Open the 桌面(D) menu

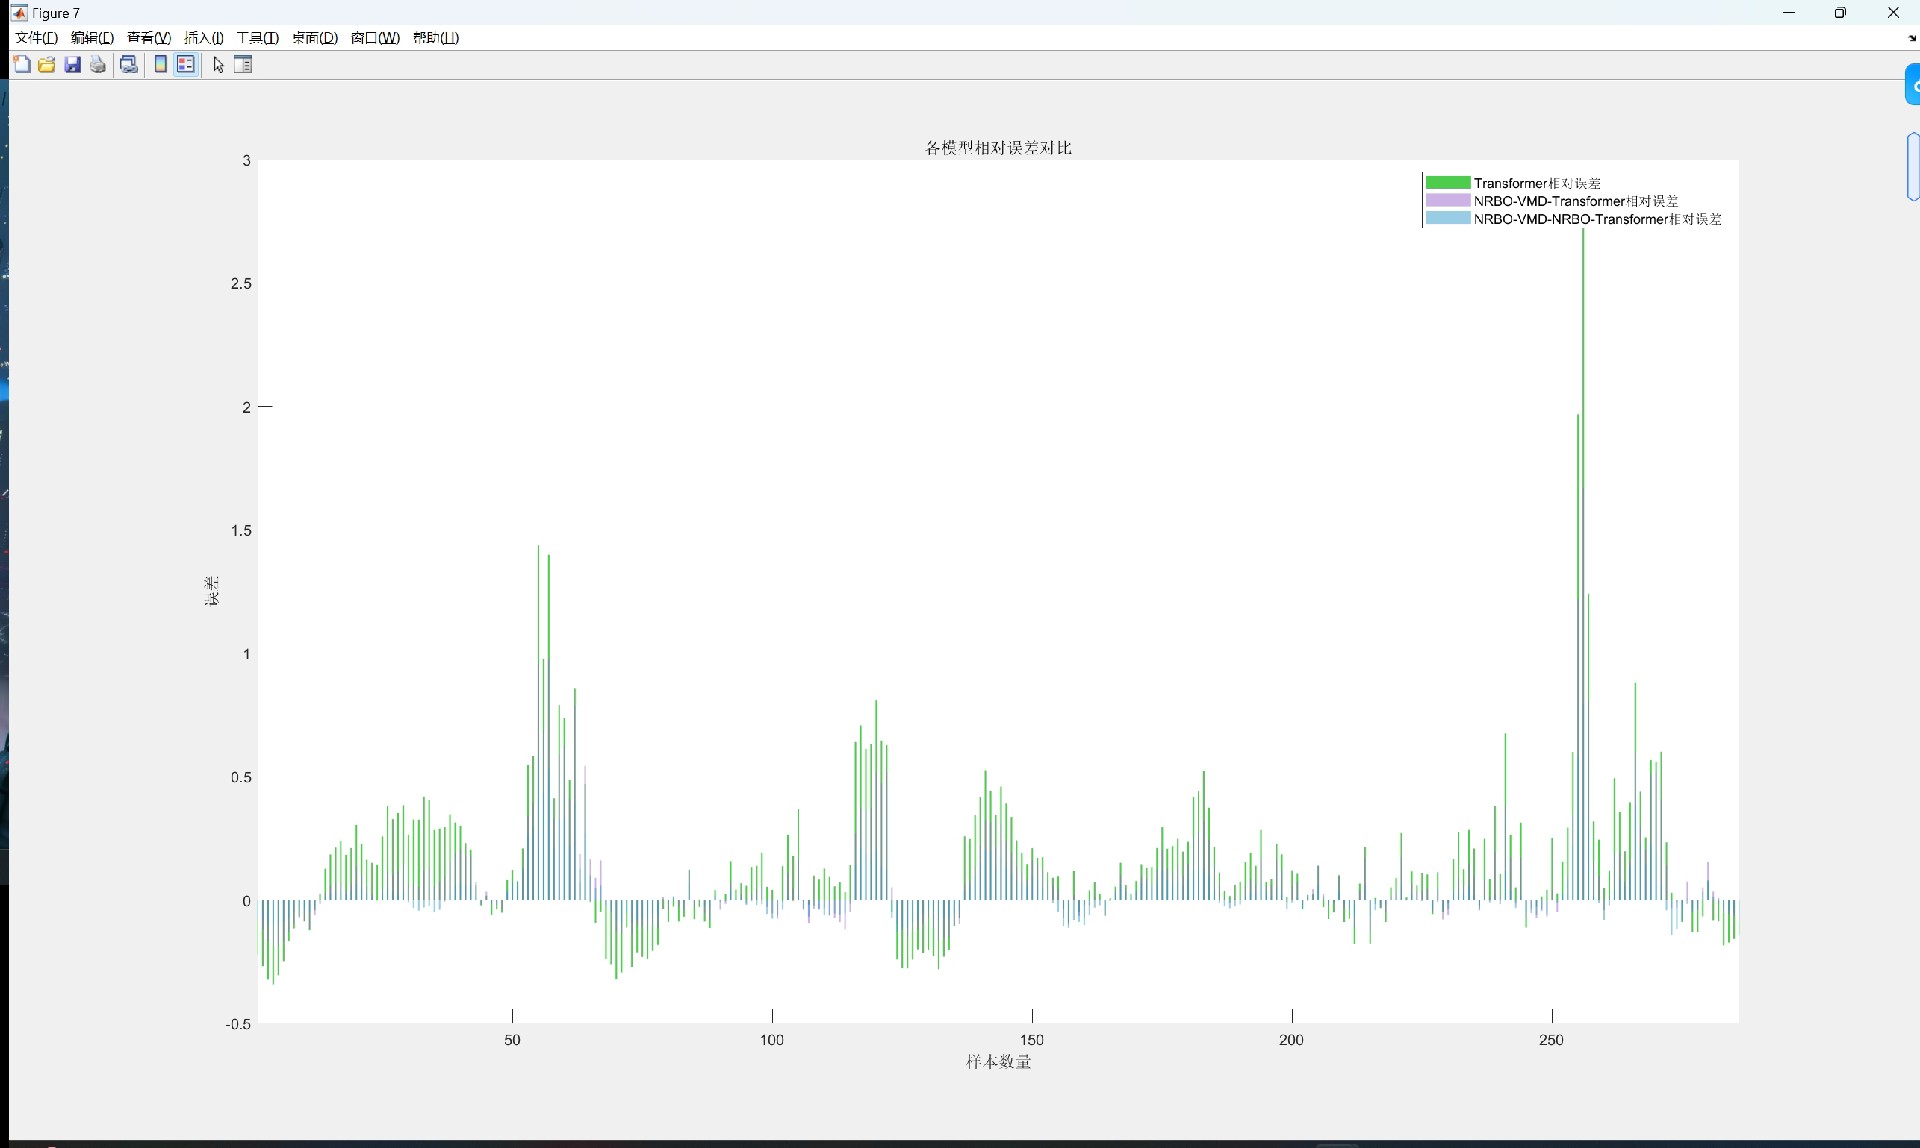tap(315, 38)
